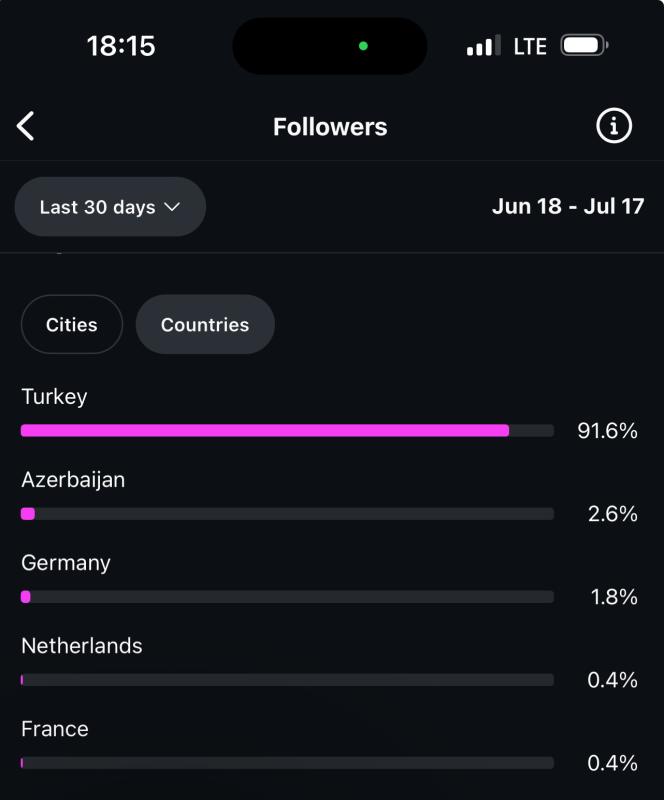This screenshot has height=800, width=664.
Task: Tap the Germany percentage bar
Action: (x=287, y=597)
